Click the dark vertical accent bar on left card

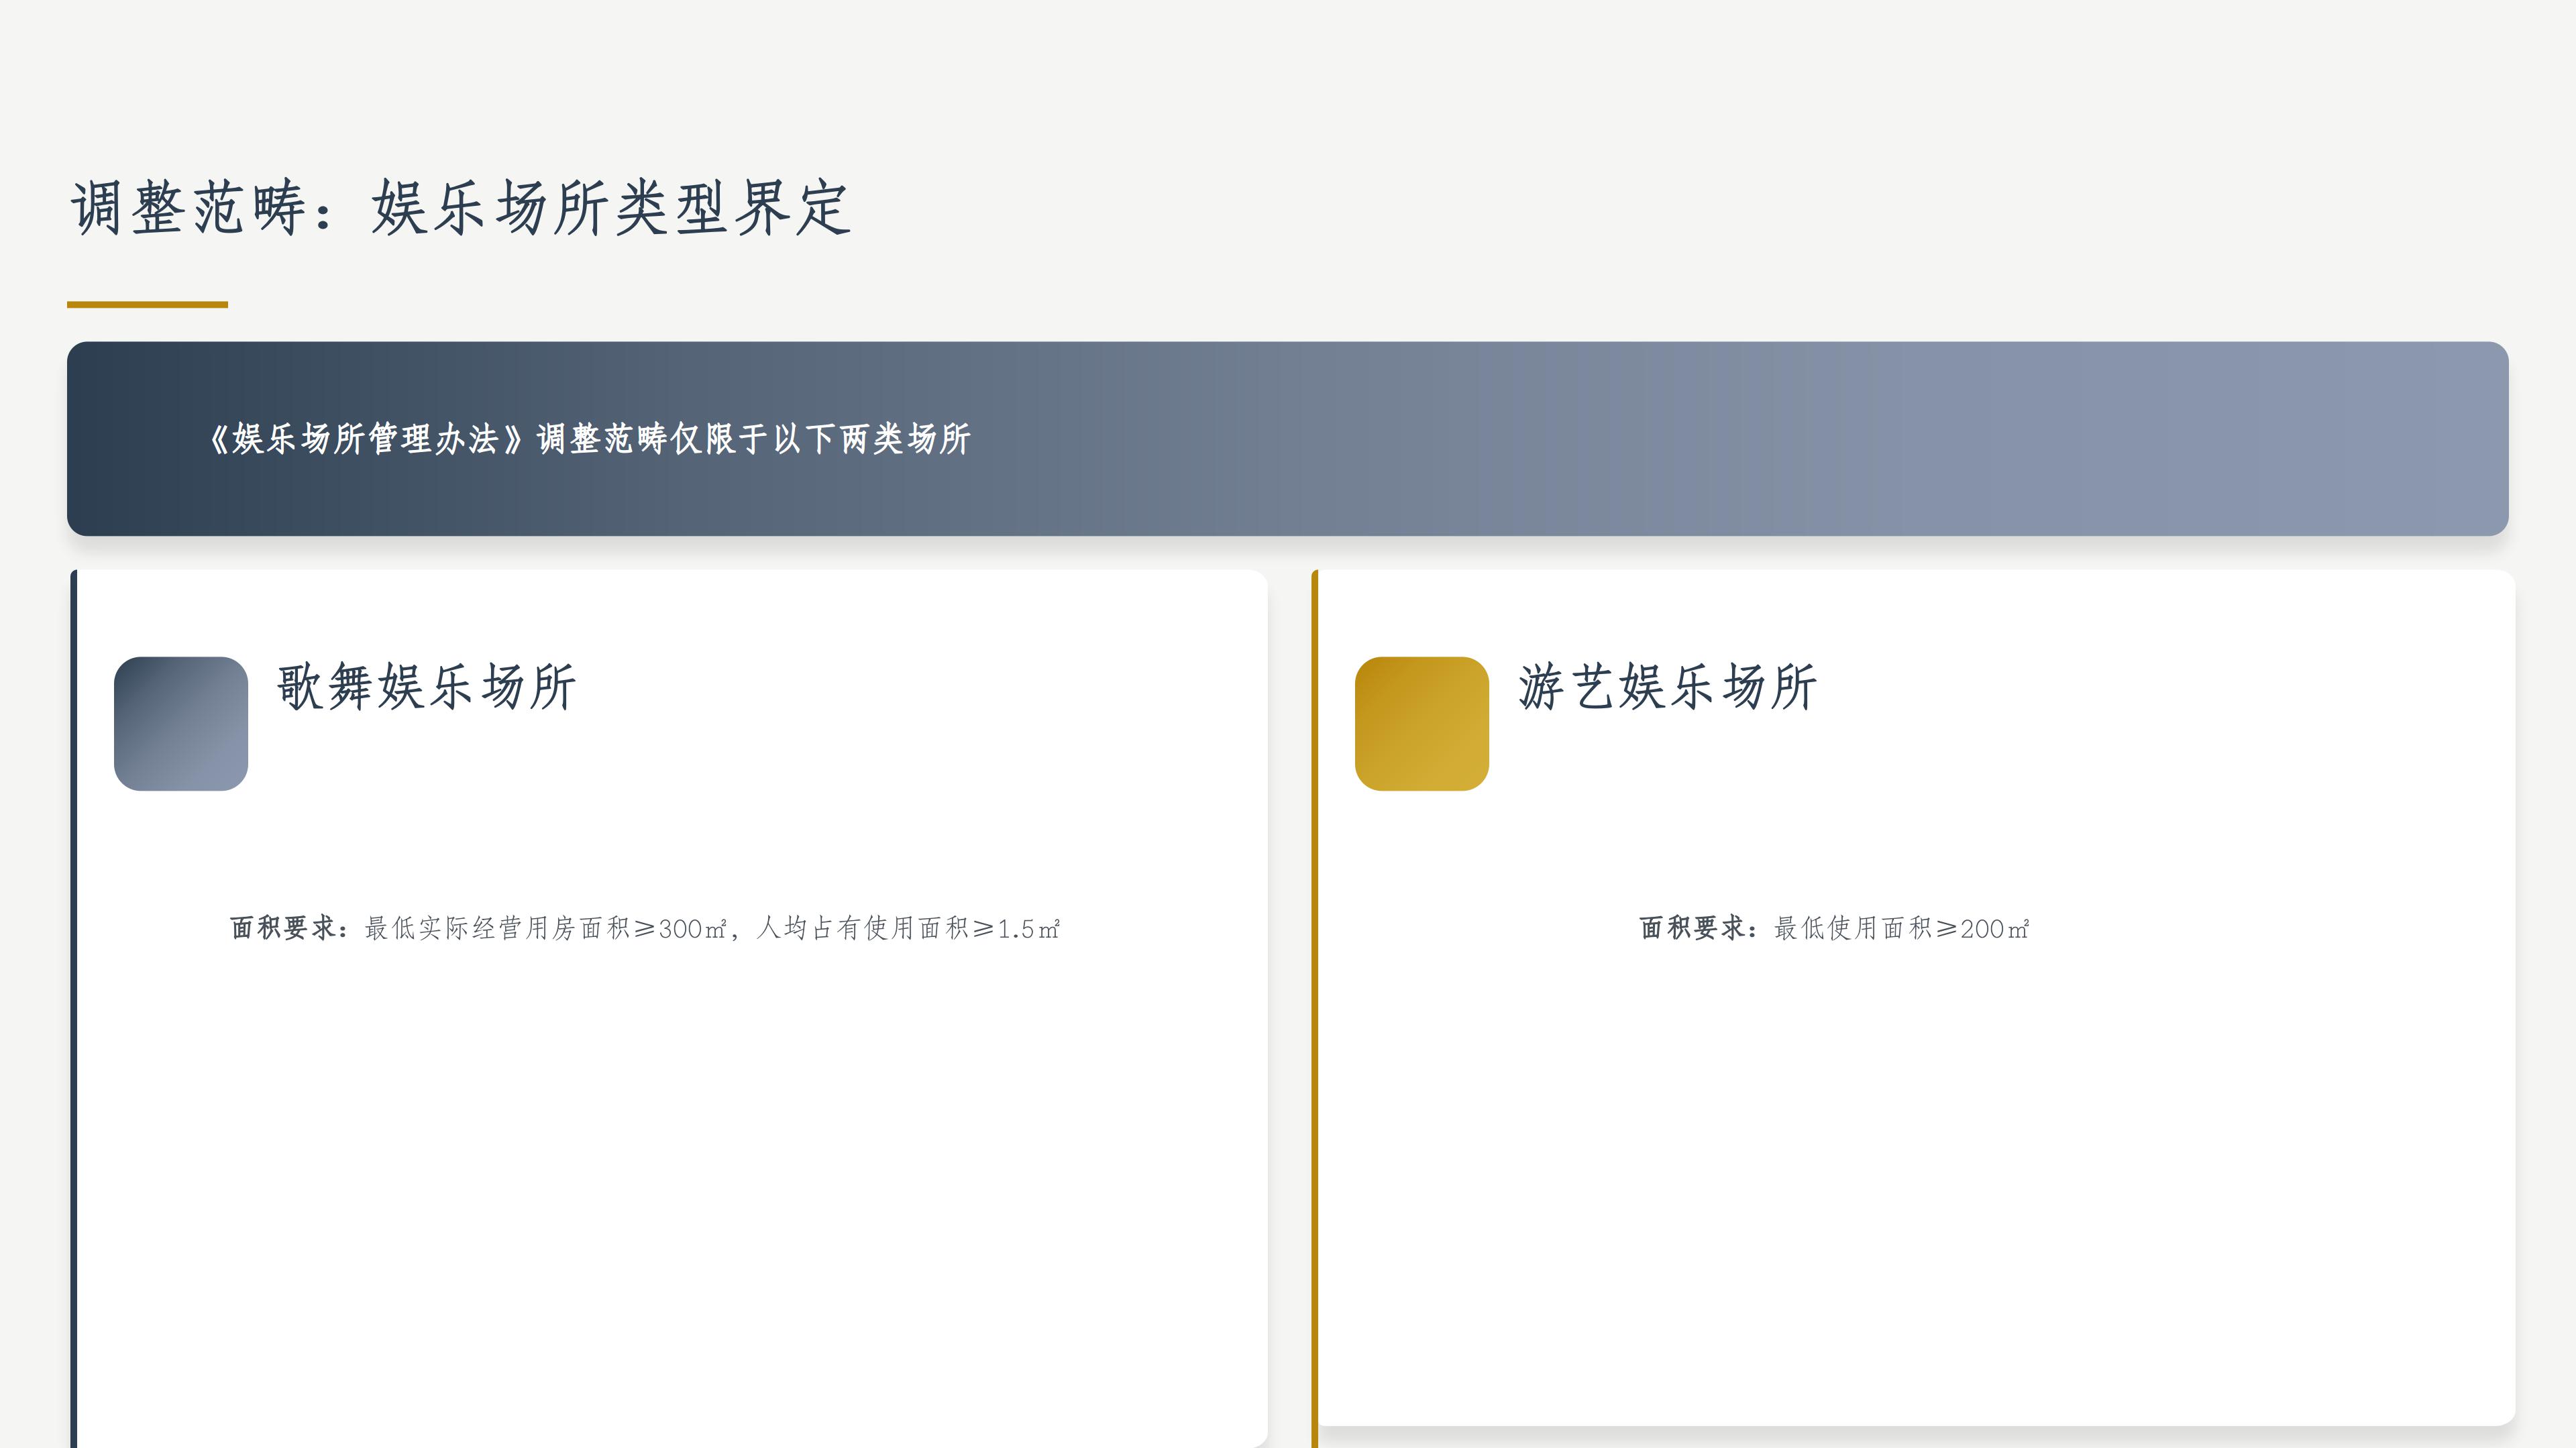point(72,1000)
